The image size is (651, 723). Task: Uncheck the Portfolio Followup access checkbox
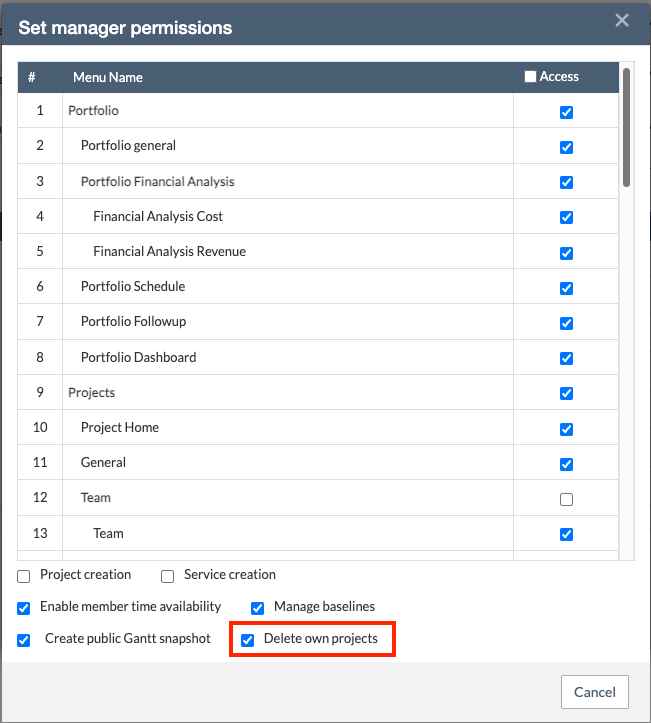click(x=566, y=323)
